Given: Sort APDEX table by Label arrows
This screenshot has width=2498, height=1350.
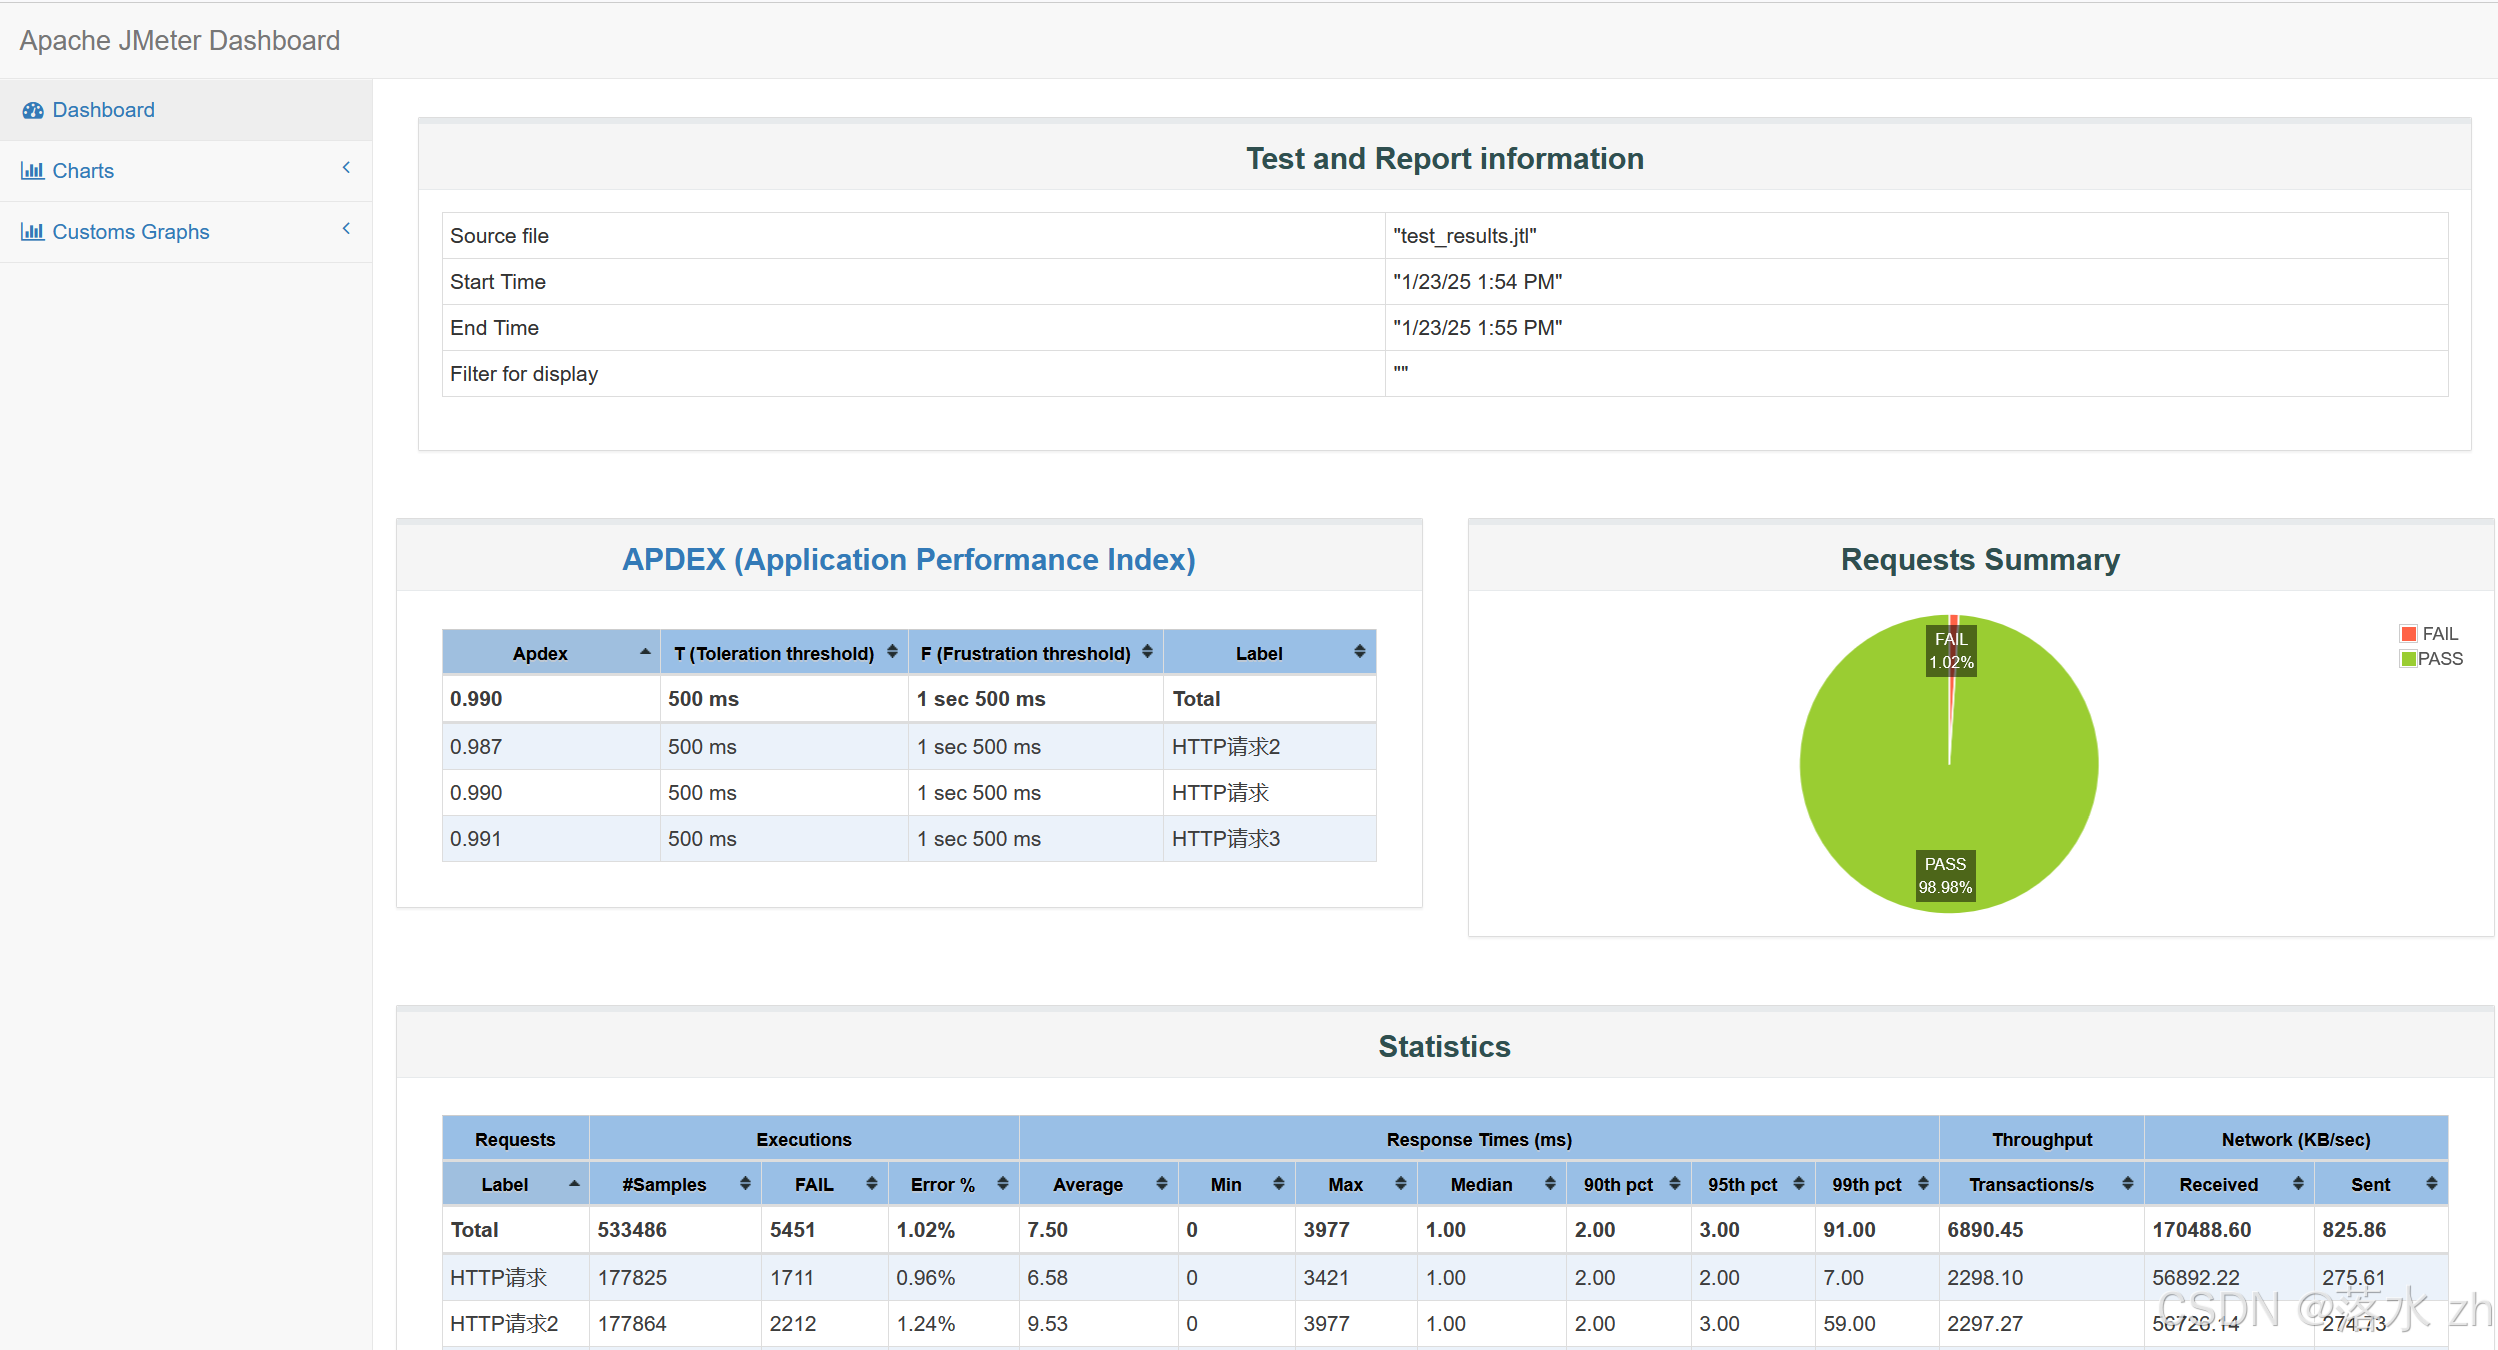Looking at the screenshot, I should click(x=1359, y=652).
